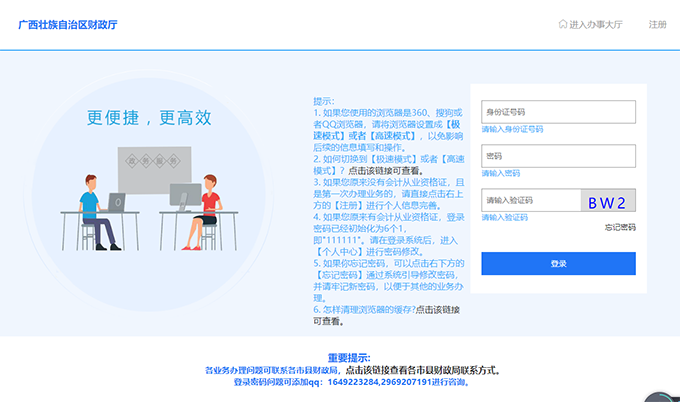Focus the 密码 password field
Image resolution: width=680 pixels, height=402 pixels.
pos(558,156)
